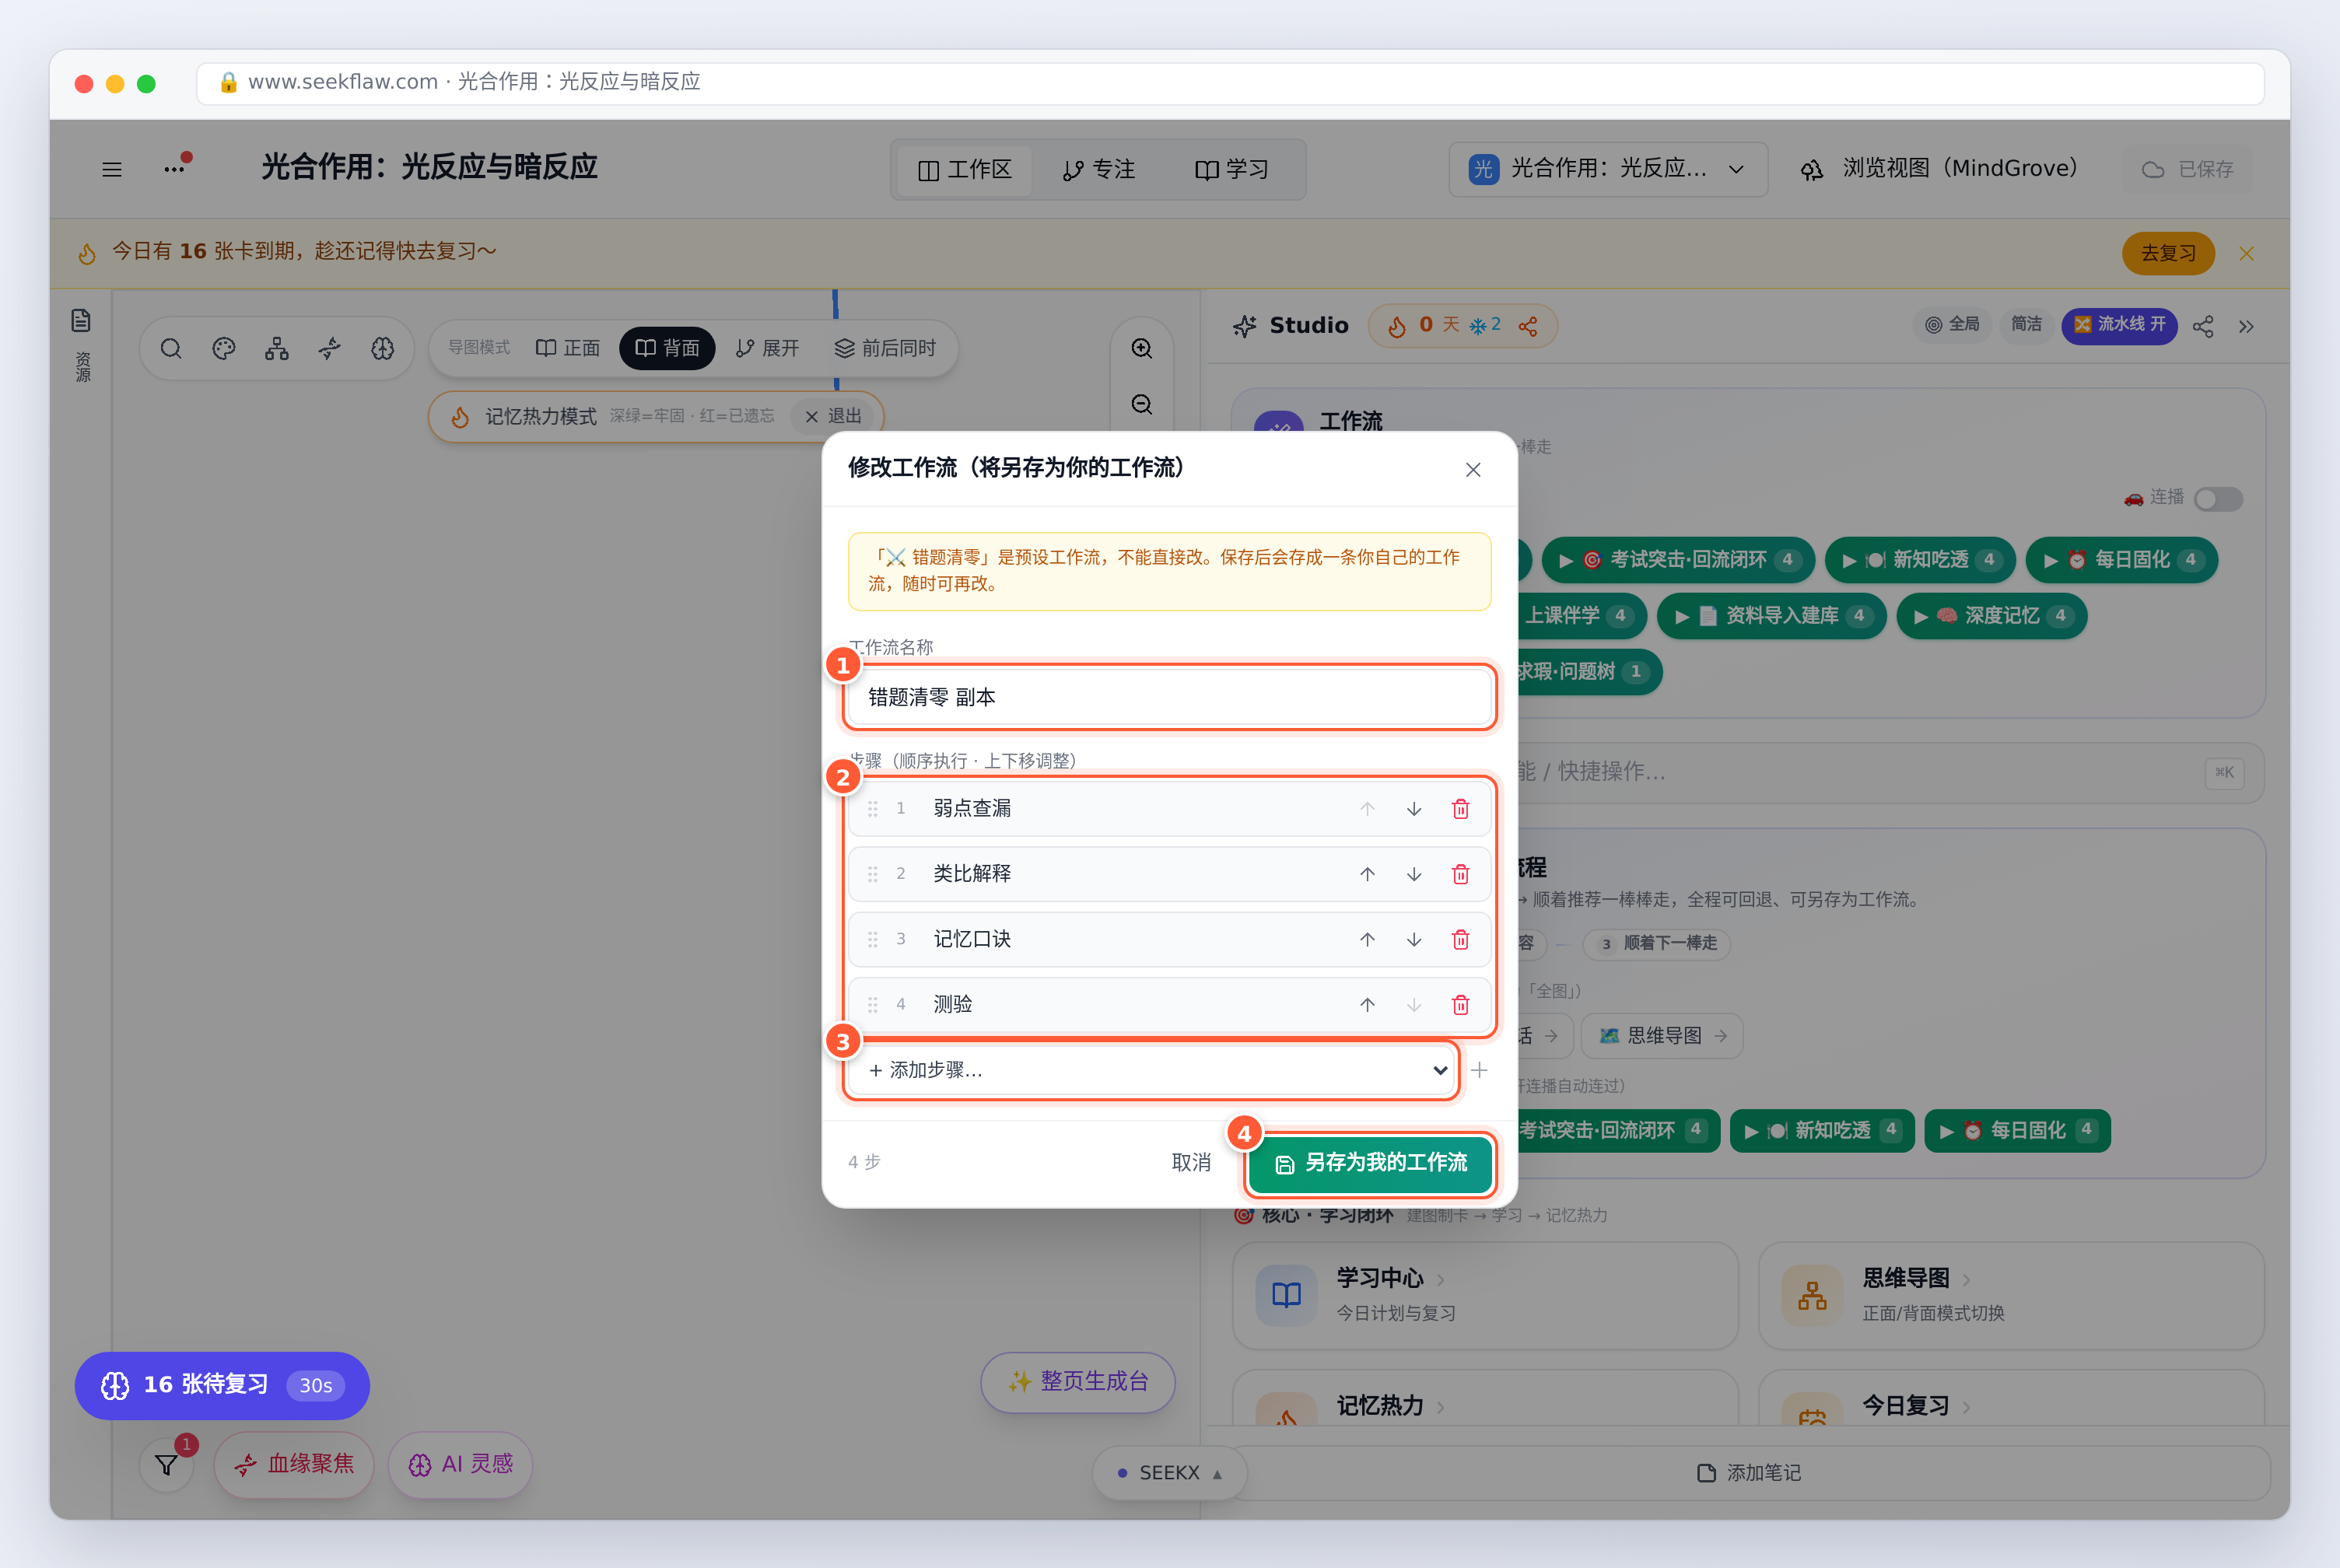The width and height of the screenshot is (2340, 1568).
Task: Zoom out on the mind map canvas
Action: click(1142, 404)
